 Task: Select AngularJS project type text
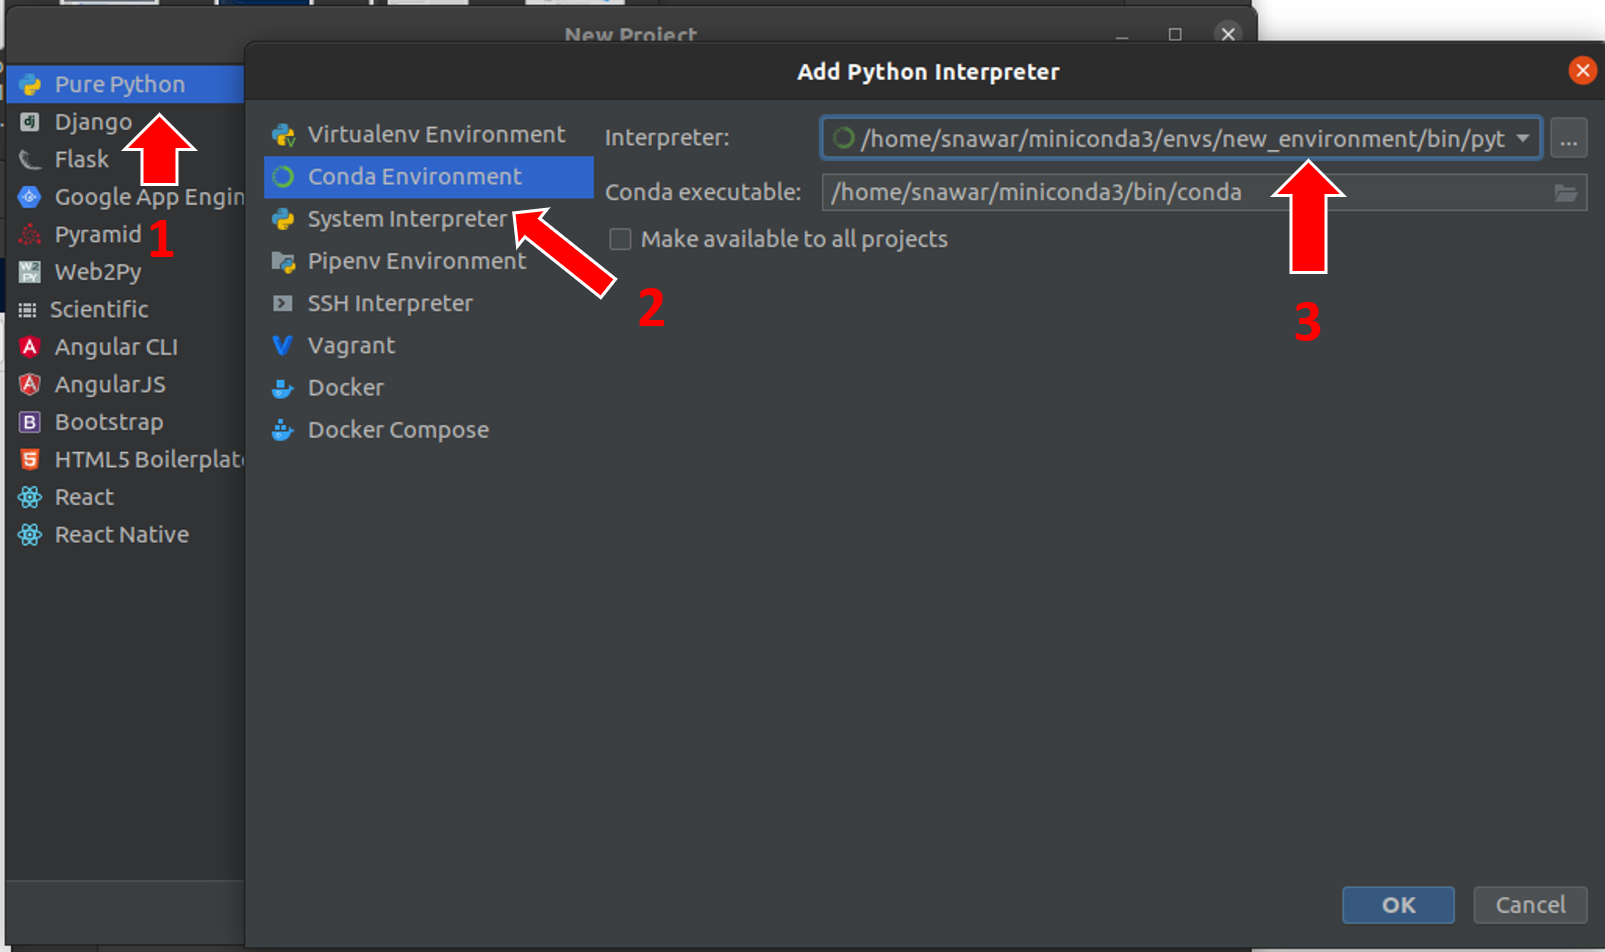click(x=110, y=385)
